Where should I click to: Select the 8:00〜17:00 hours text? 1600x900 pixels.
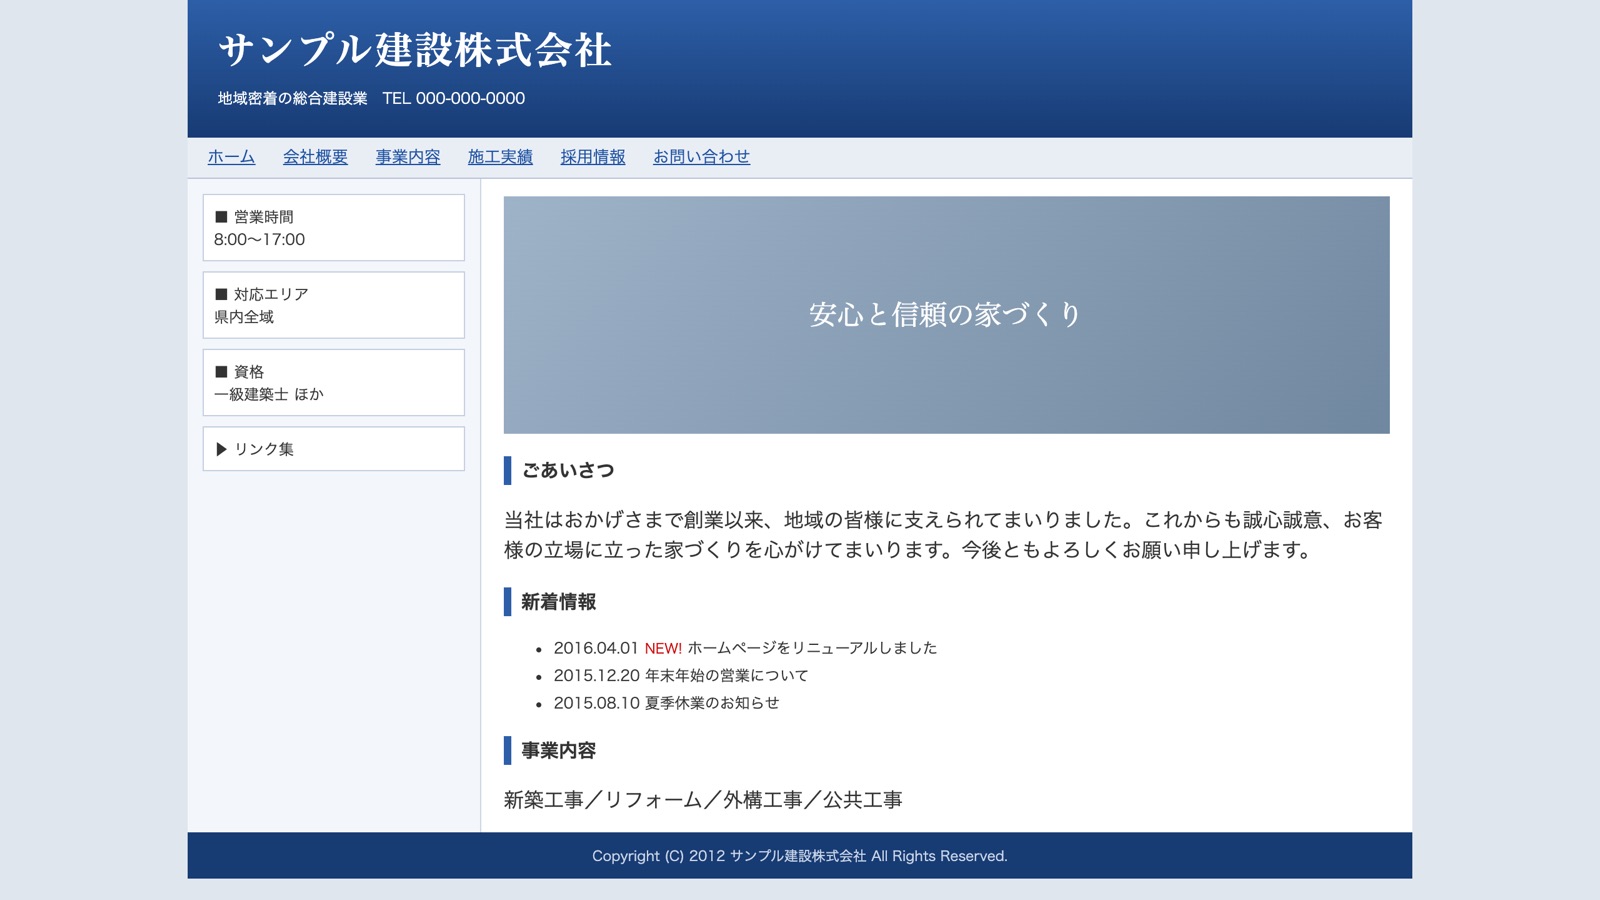pos(259,240)
